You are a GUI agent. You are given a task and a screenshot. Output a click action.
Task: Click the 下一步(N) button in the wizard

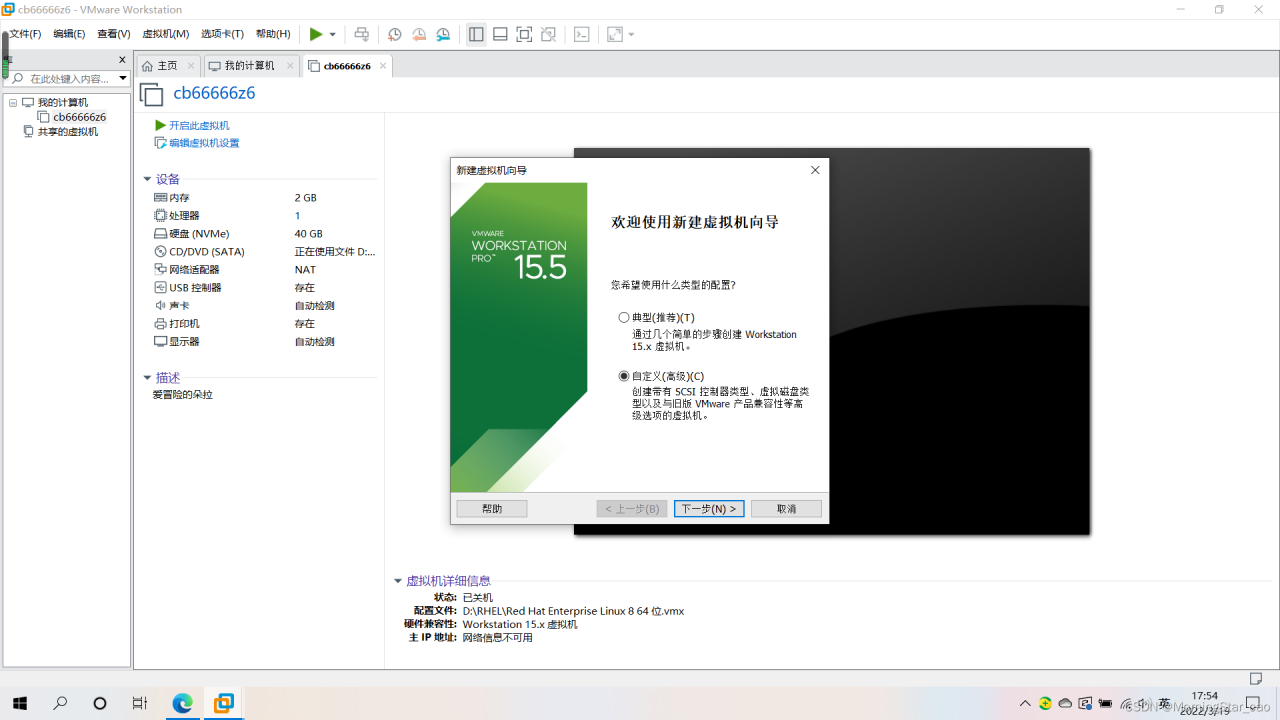tap(709, 509)
